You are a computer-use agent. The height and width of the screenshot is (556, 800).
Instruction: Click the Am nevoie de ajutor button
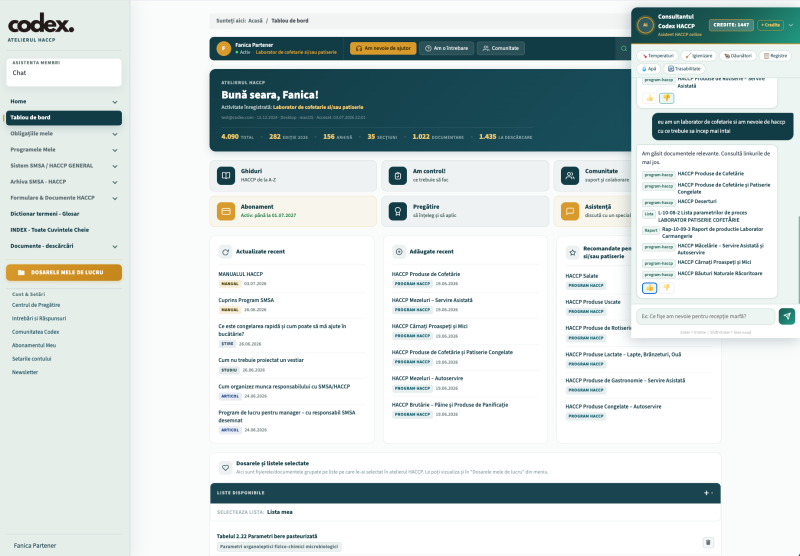pos(383,48)
